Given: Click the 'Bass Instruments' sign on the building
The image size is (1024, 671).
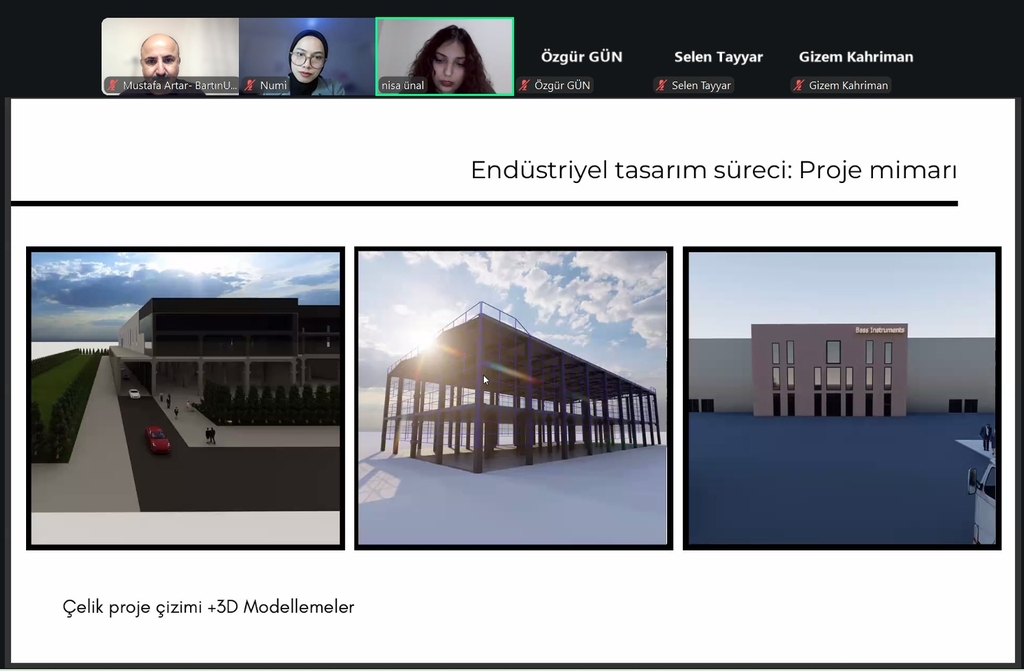Looking at the screenshot, I should pos(879,330).
